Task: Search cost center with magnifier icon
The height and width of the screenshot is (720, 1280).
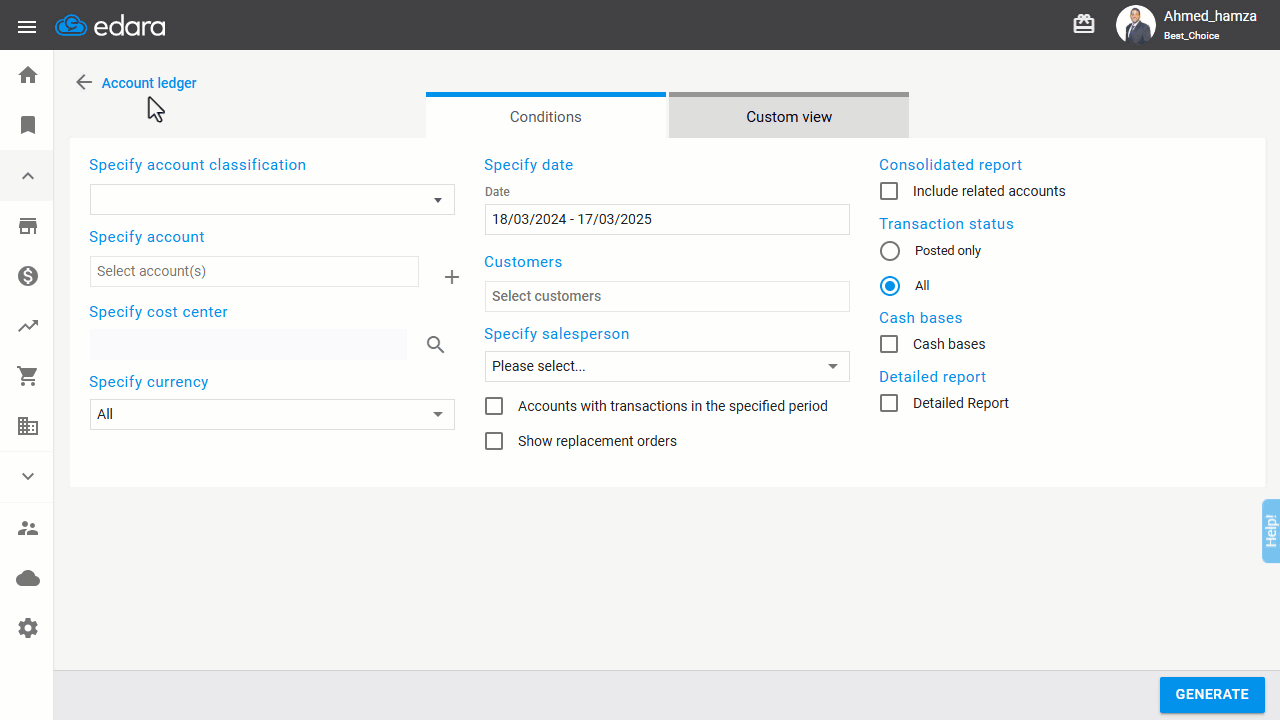Action: point(436,345)
